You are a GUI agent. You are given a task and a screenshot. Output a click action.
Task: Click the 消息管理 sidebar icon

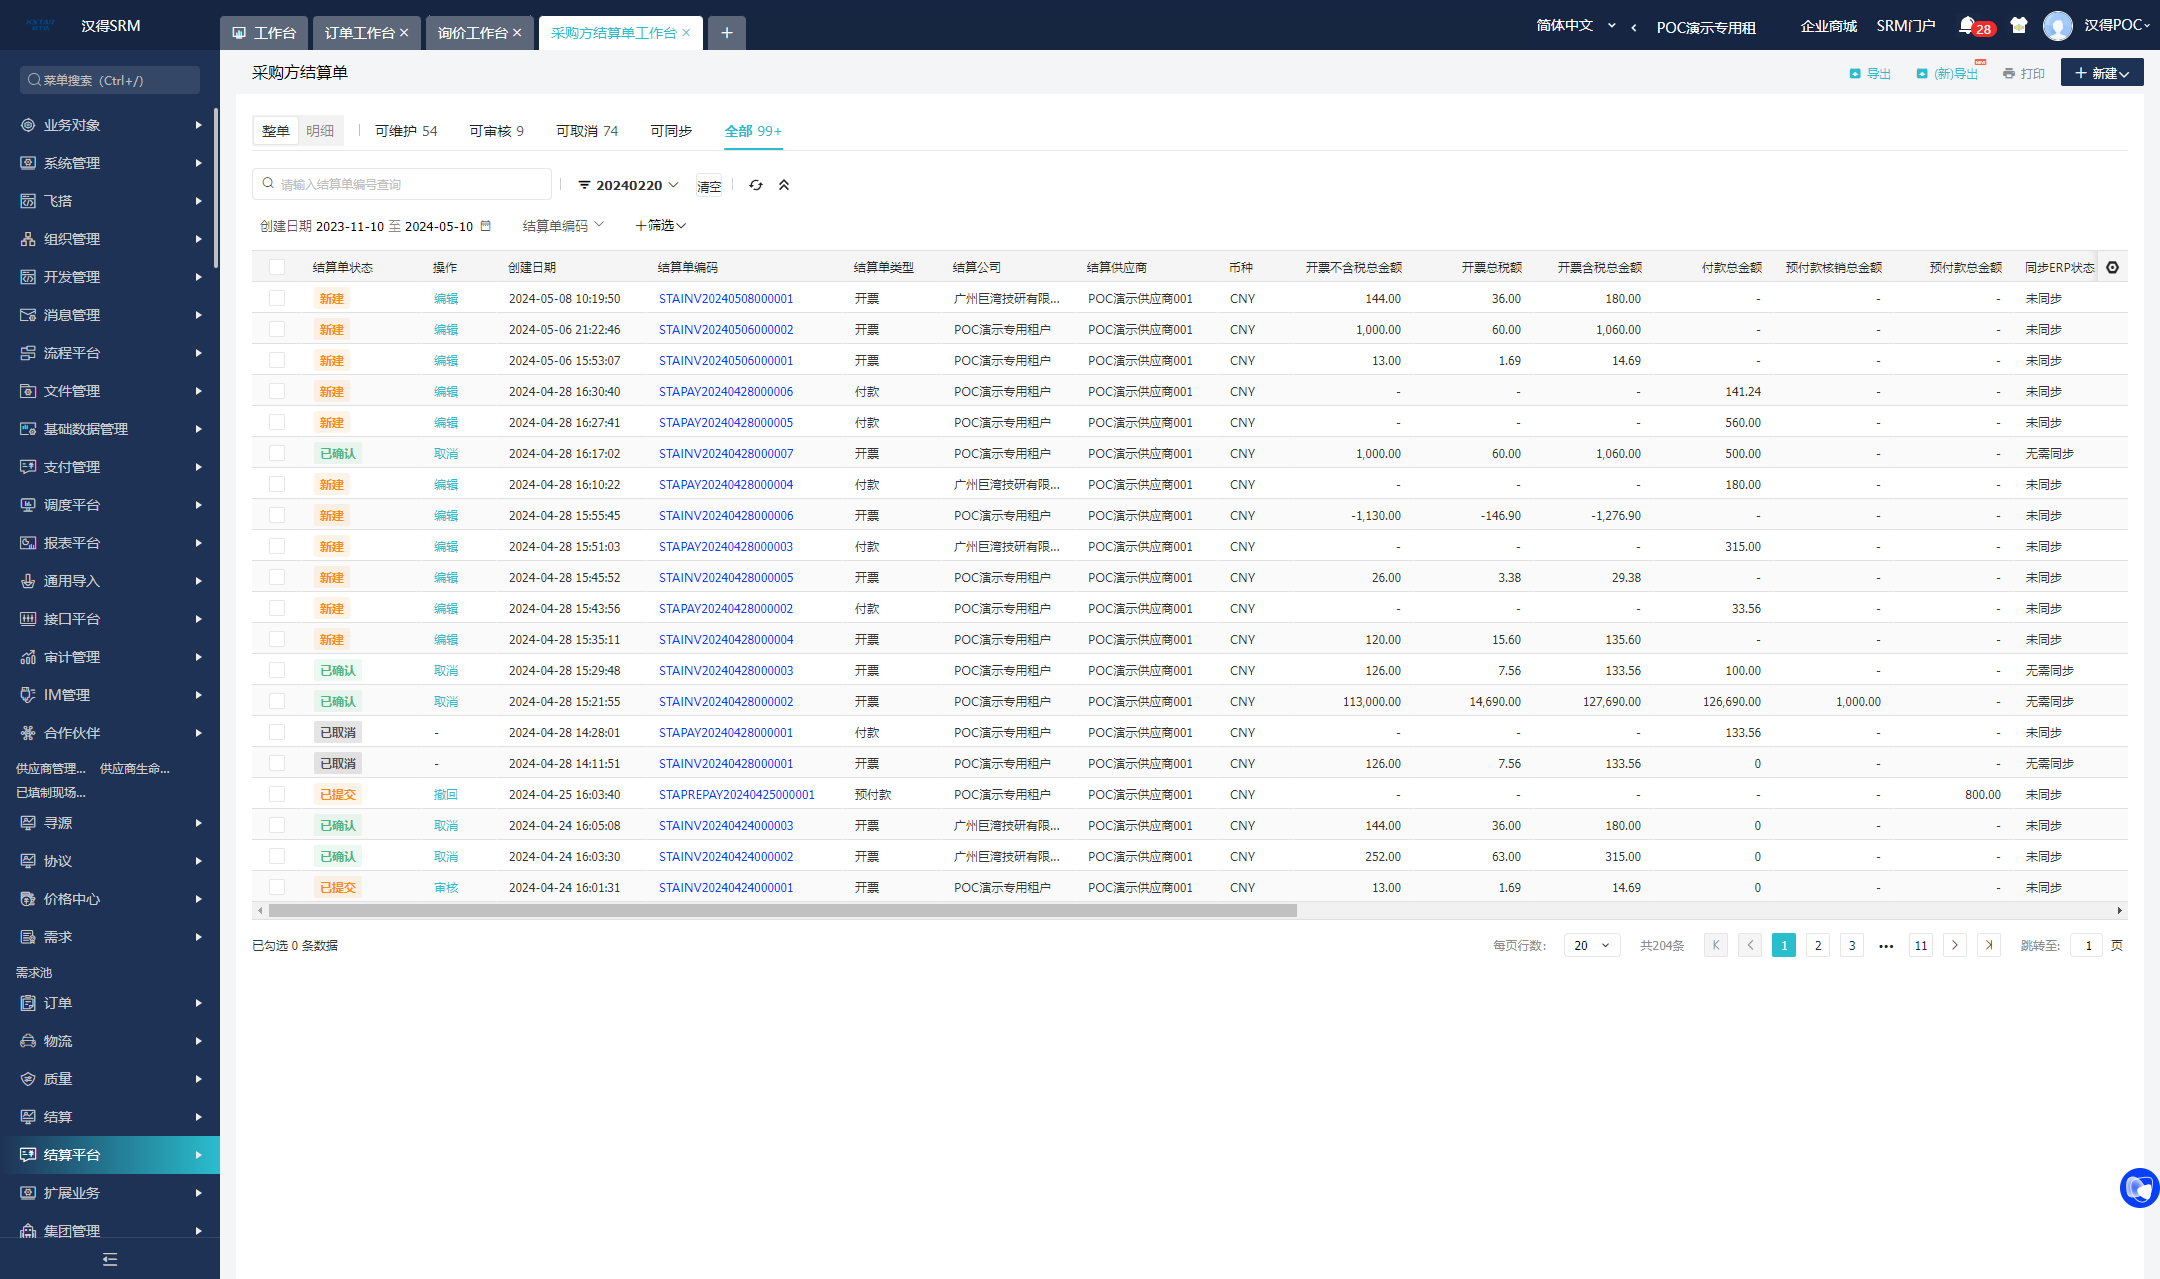28,315
